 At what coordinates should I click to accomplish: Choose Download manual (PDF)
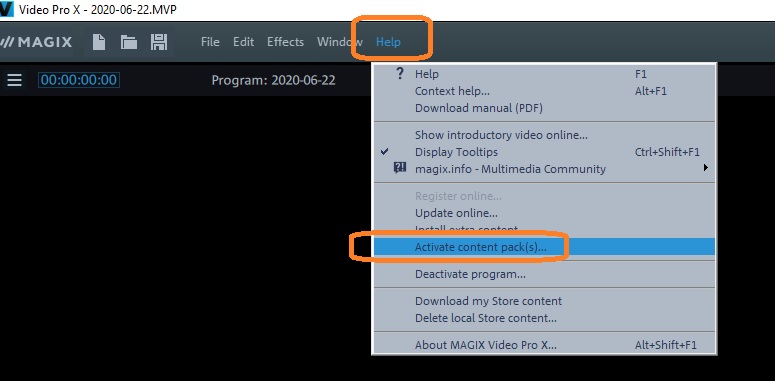pos(478,108)
